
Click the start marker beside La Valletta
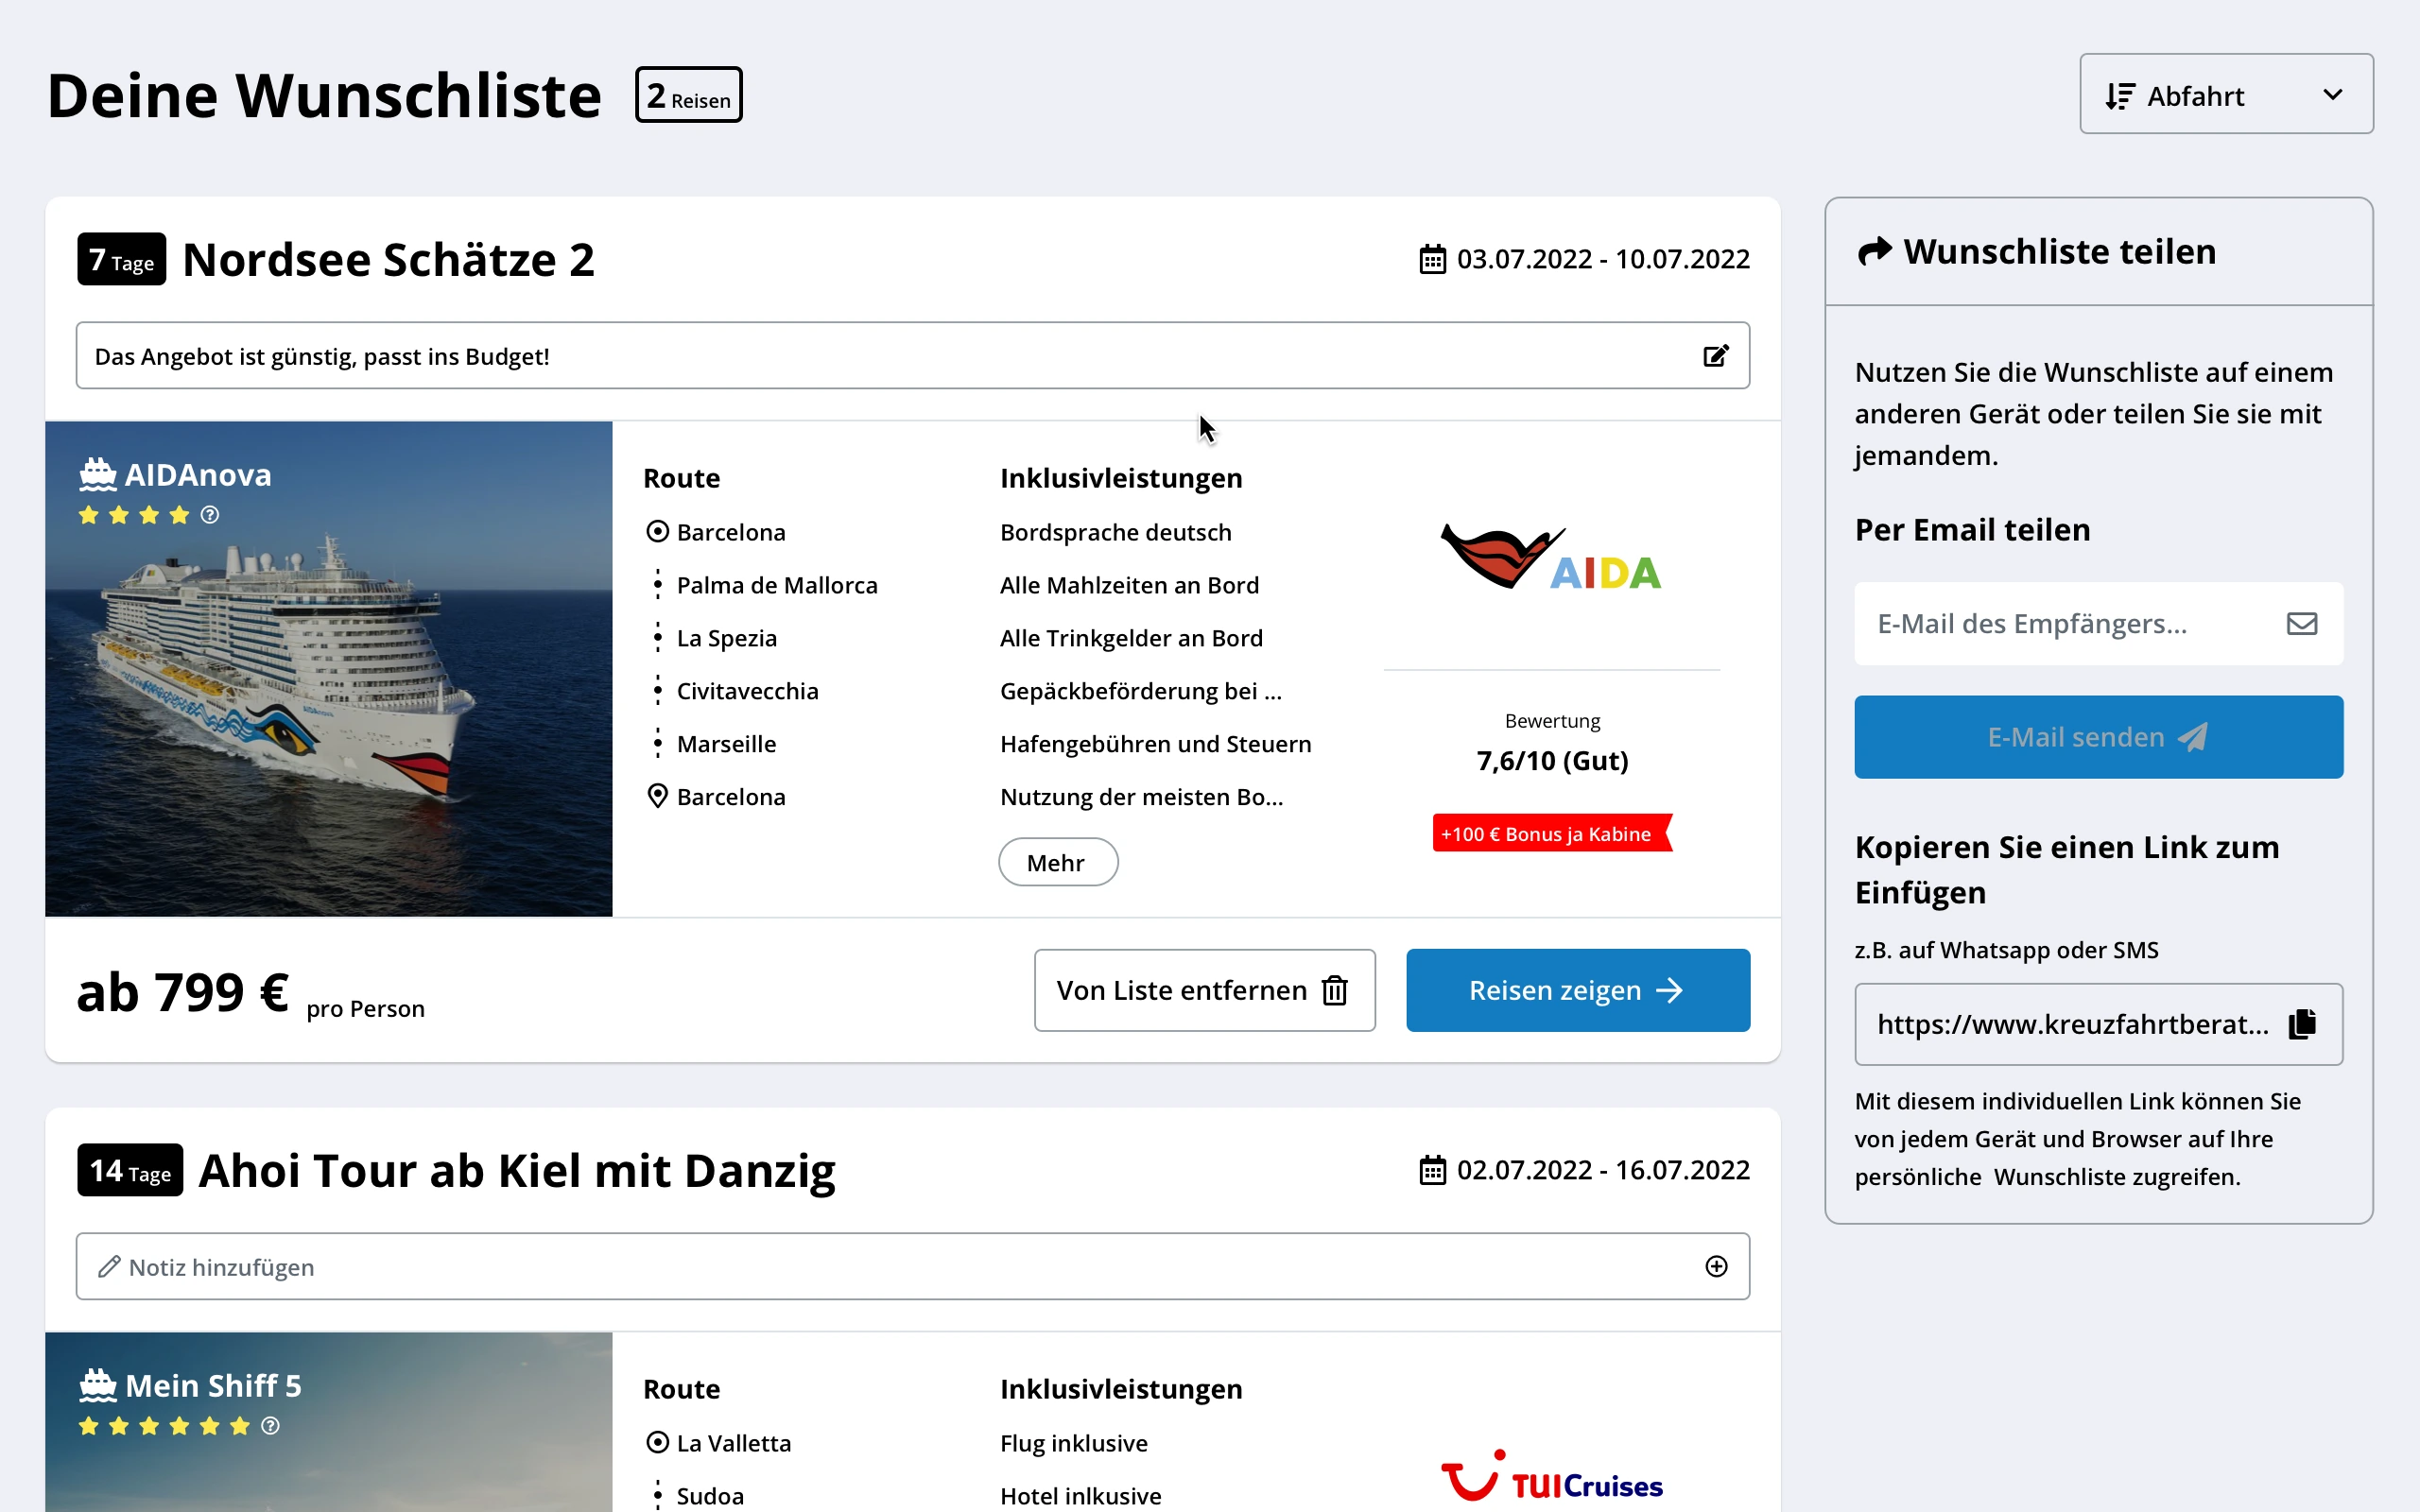pyautogui.click(x=657, y=1442)
